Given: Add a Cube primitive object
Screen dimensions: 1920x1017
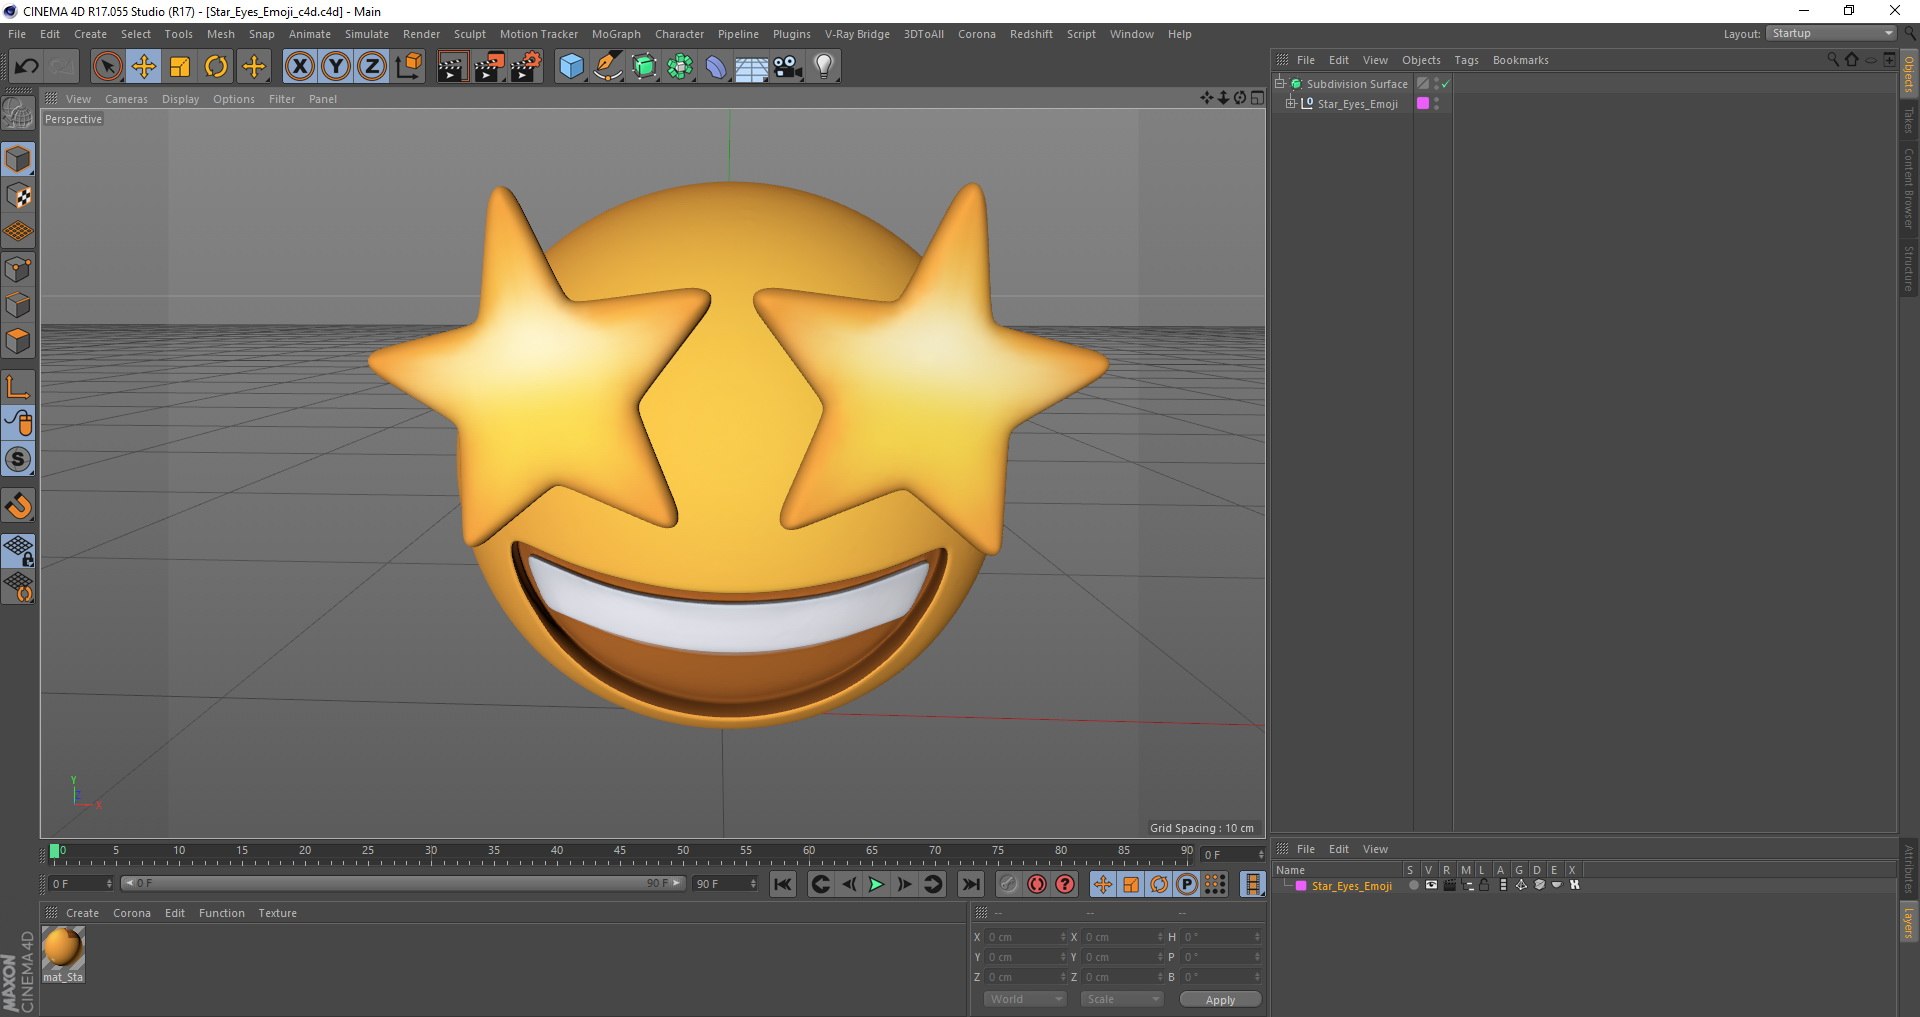Looking at the screenshot, I should coord(571,67).
